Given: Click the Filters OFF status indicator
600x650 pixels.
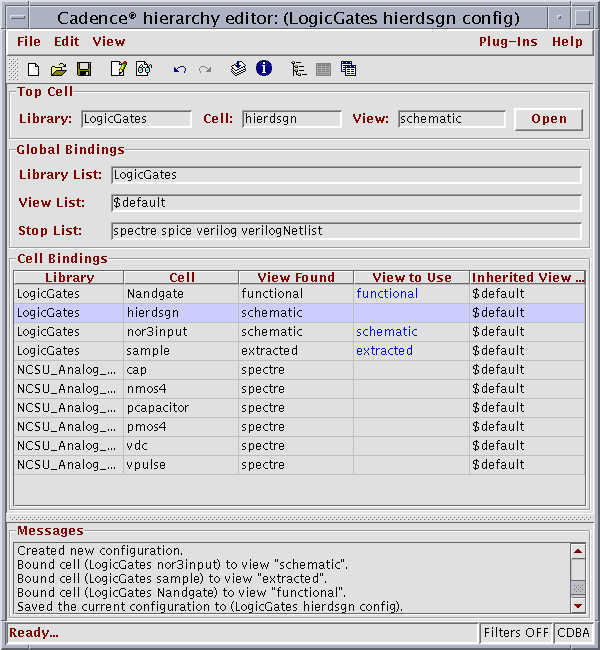Looking at the screenshot, I should coord(516,633).
